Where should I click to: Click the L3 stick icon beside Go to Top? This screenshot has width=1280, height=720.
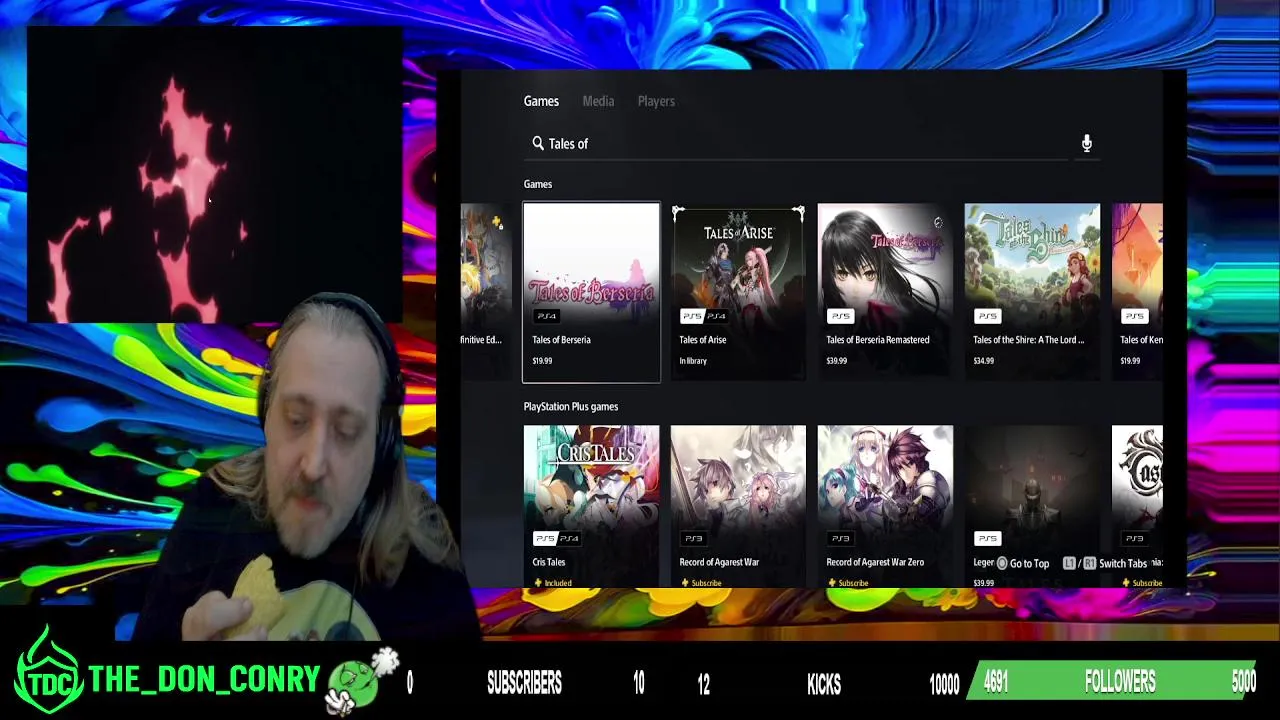[x=1002, y=564]
